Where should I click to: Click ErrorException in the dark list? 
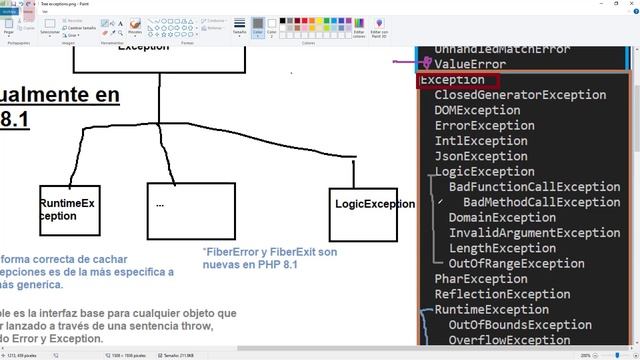[x=484, y=125]
